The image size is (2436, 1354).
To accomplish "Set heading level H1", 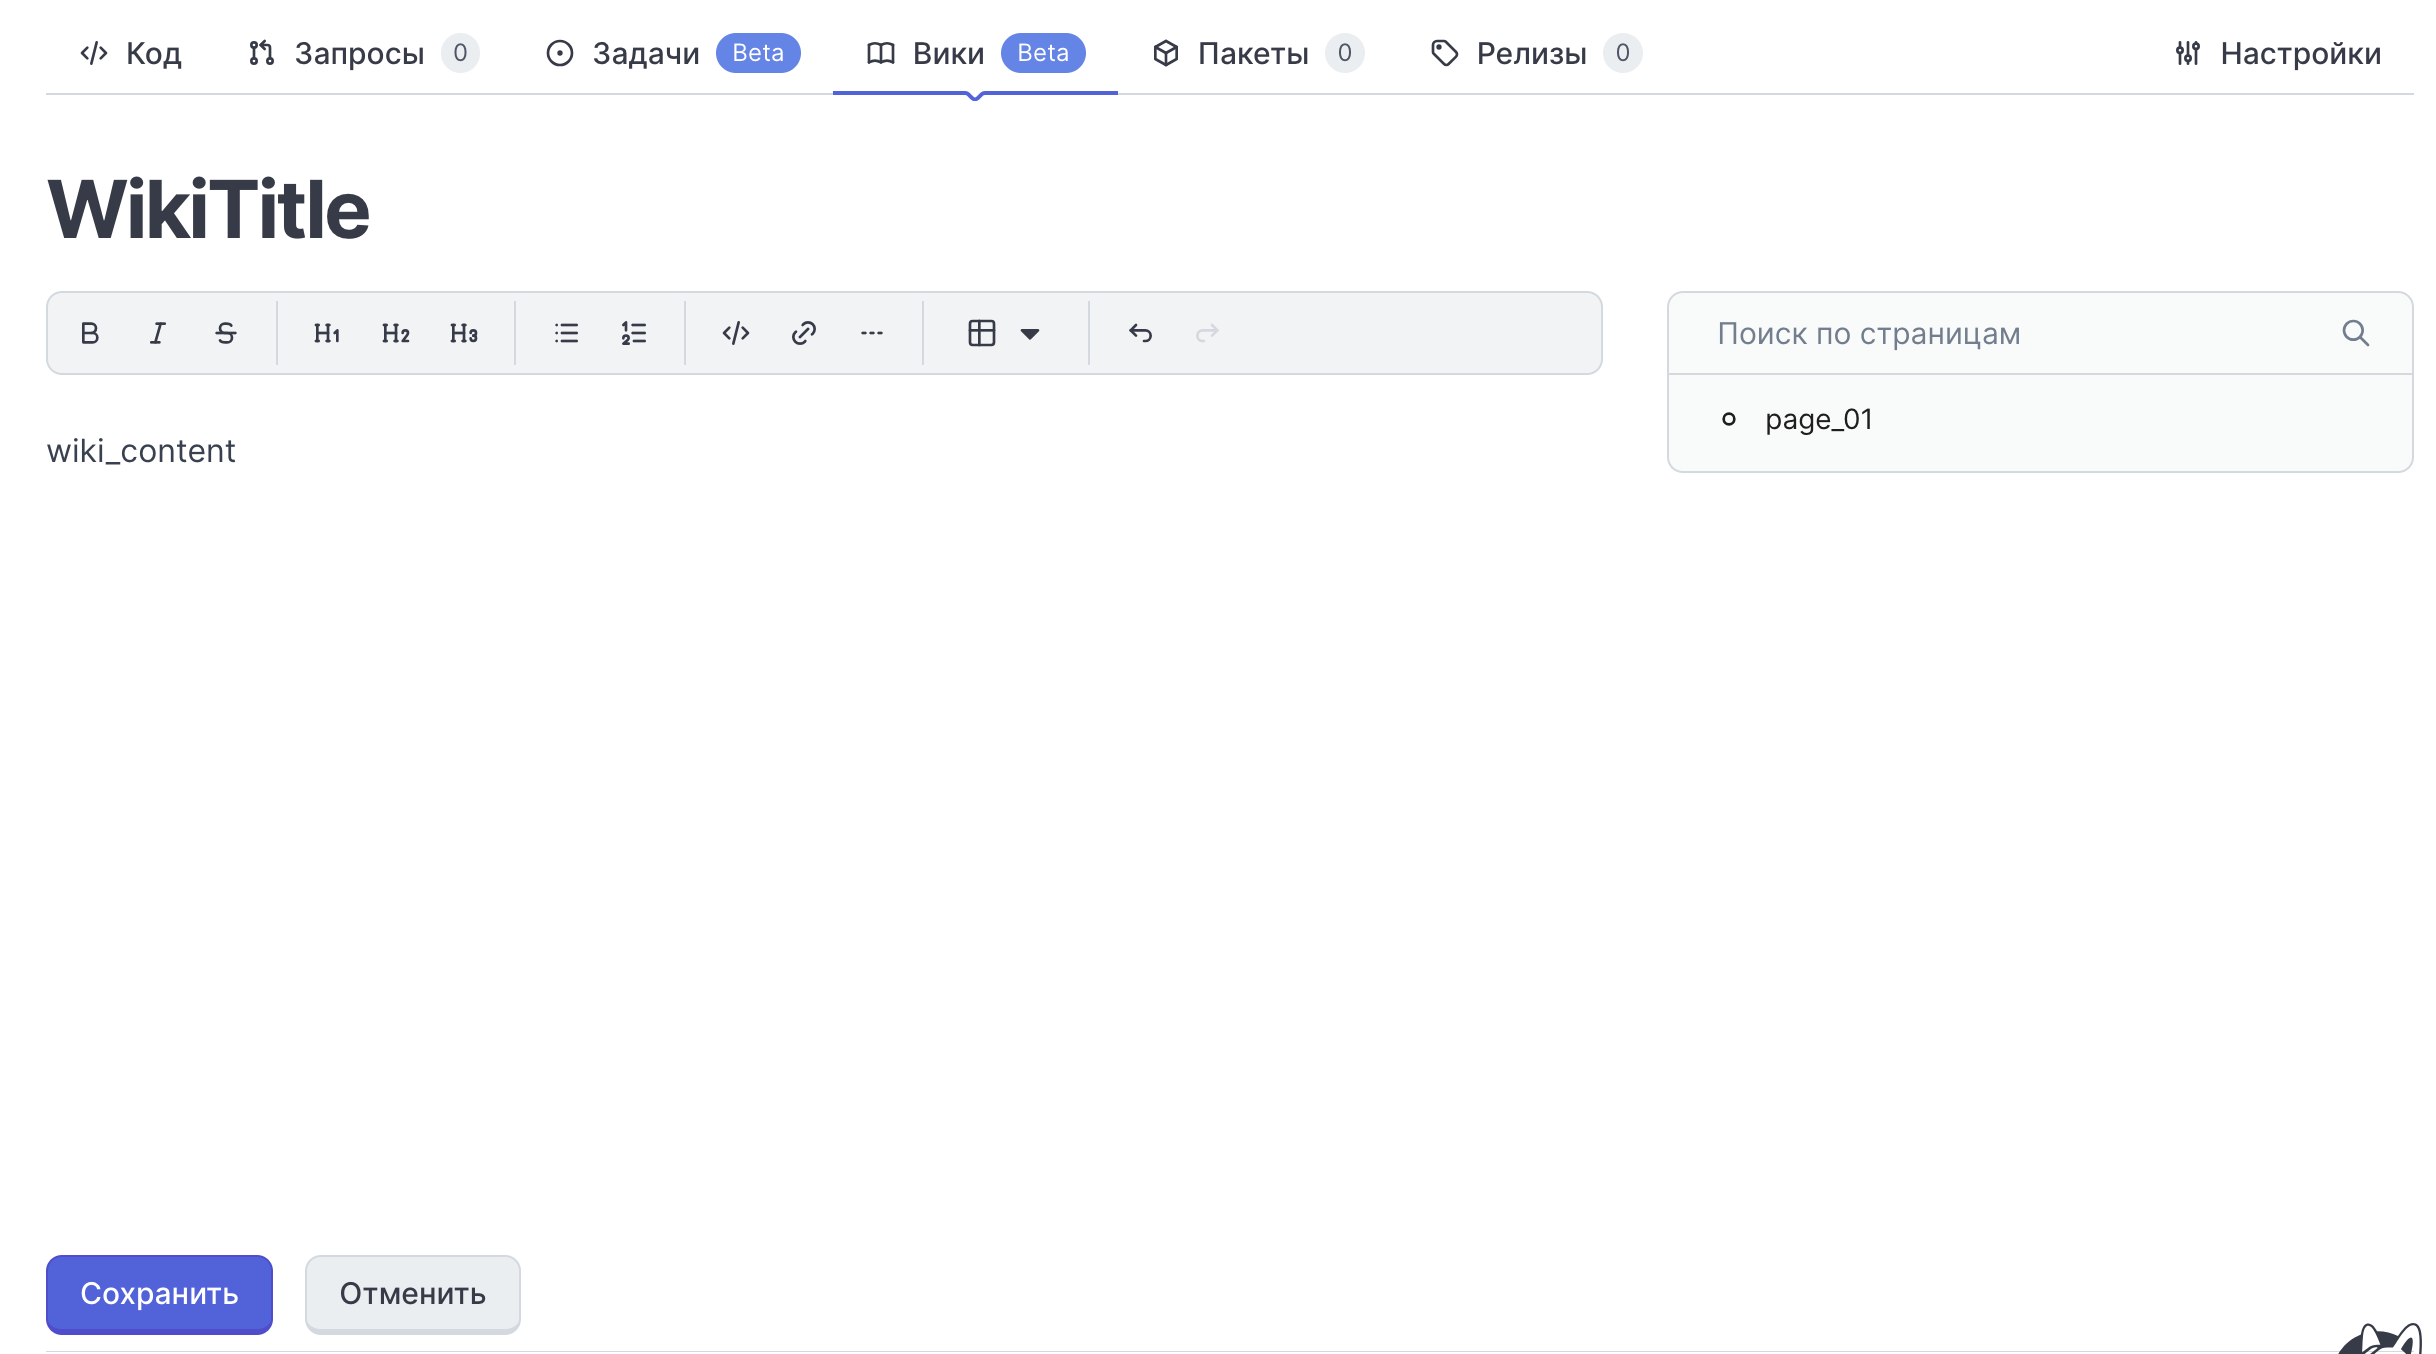I will pyautogui.click(x=327, y=333).
